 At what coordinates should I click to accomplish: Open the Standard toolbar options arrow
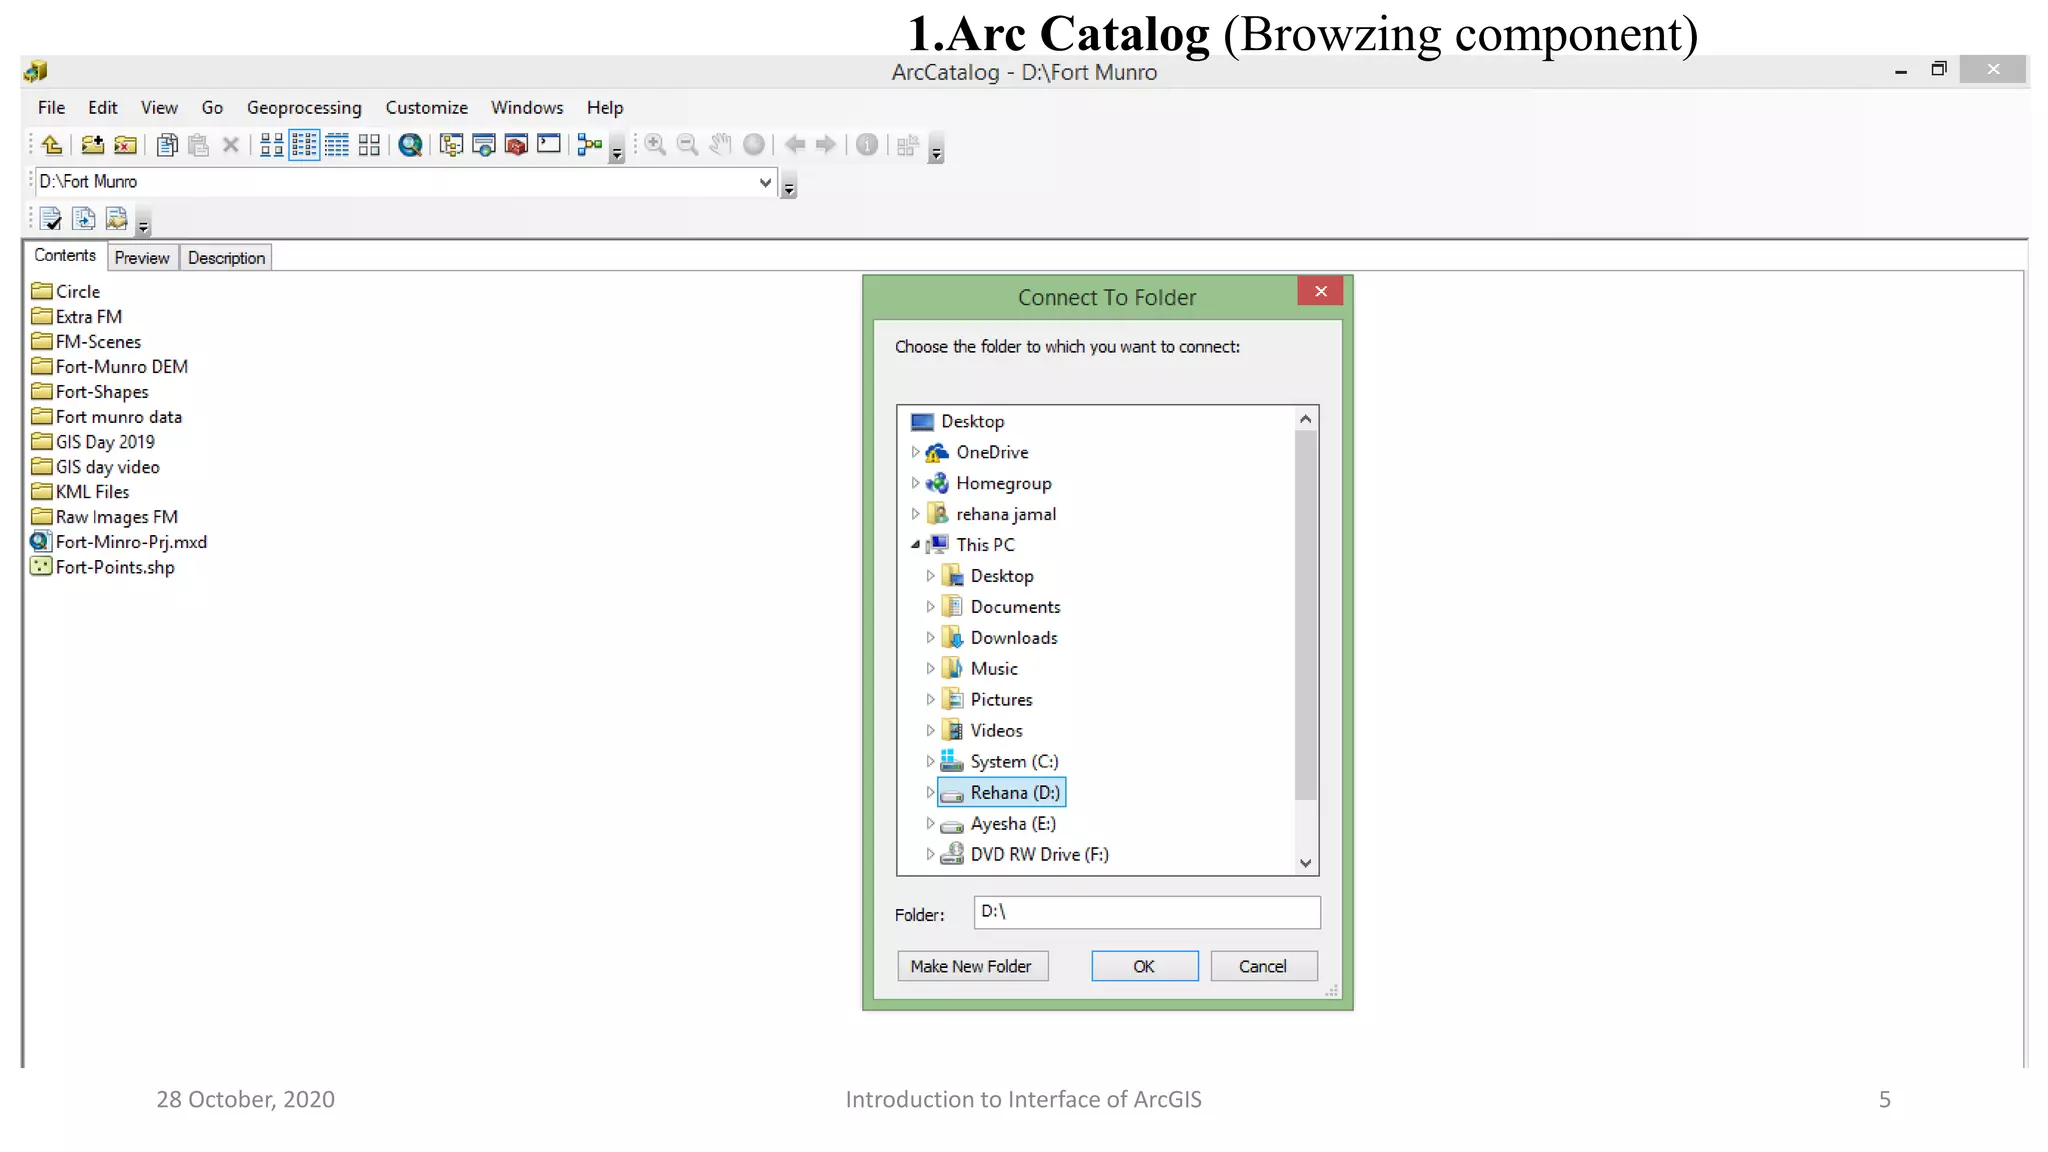coord(617,149)
